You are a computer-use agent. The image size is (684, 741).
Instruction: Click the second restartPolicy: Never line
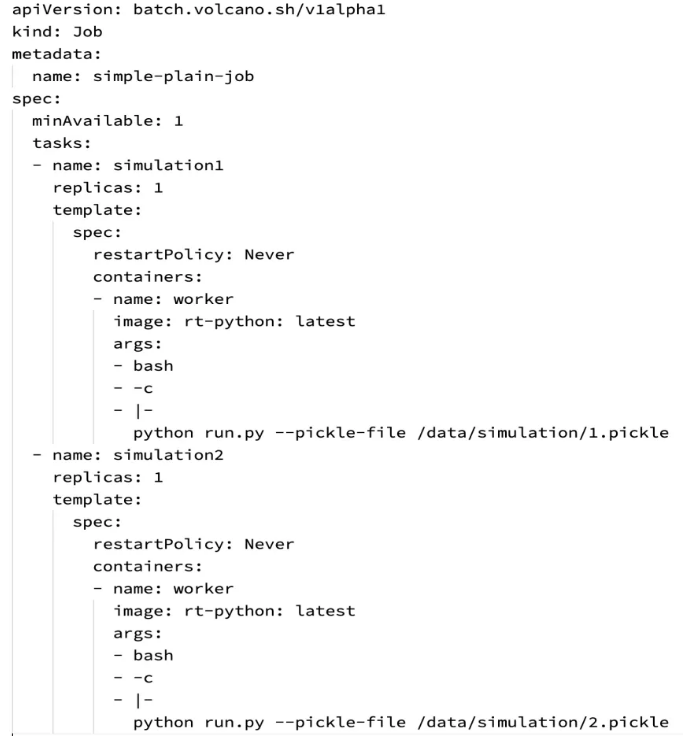tap(193, 544)
